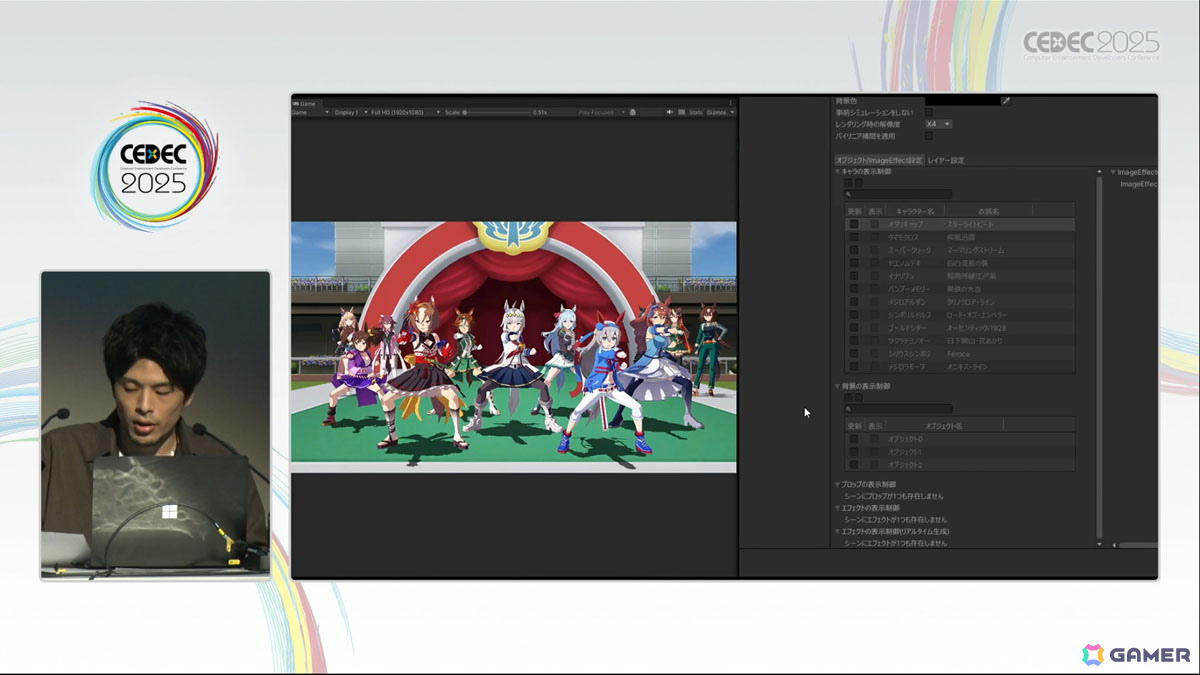Viewport: 1200px width, 675px height.
Task: Toggle the keyboard shortcuts icon in Game toolbar
Action: coord(681,112)
